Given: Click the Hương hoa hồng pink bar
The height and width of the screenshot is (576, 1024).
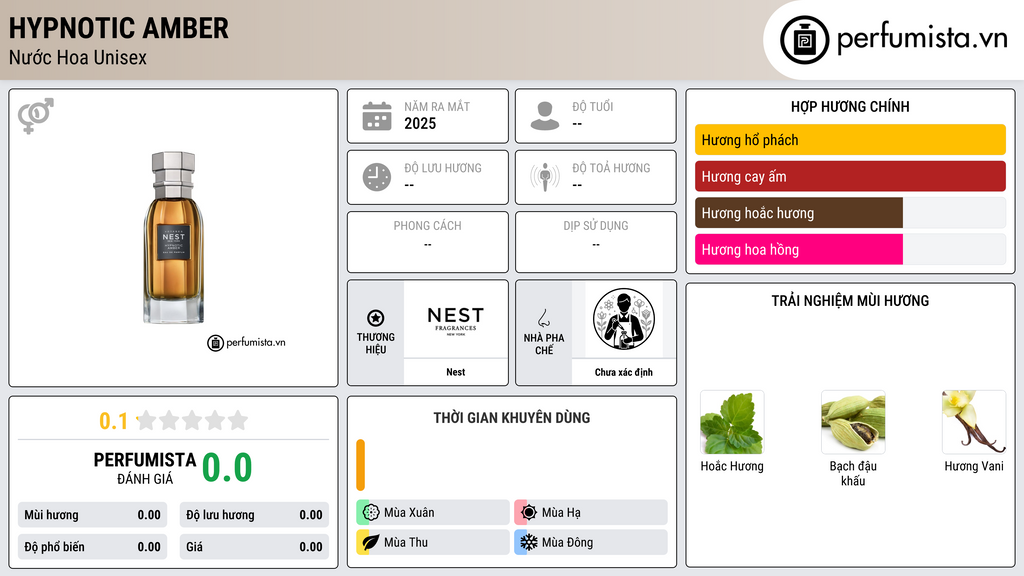Looking at the screenshot, I should point(799,249).
